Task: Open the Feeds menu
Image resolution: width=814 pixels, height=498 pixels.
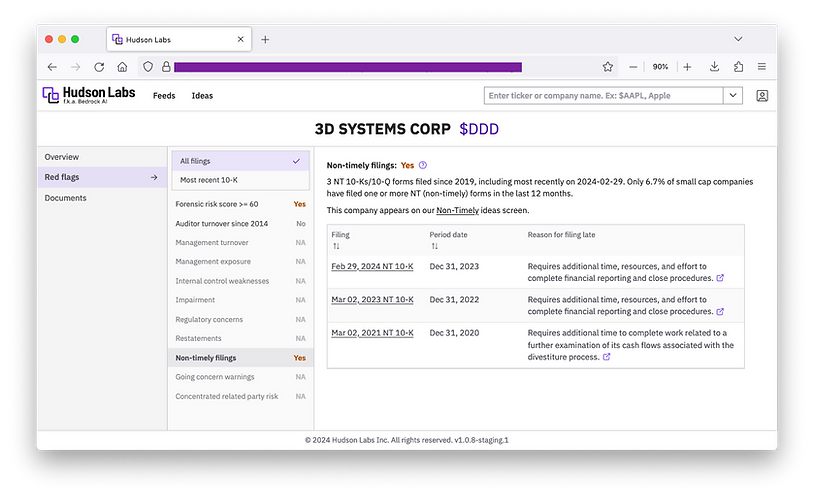Action: [x=164, y=96]
